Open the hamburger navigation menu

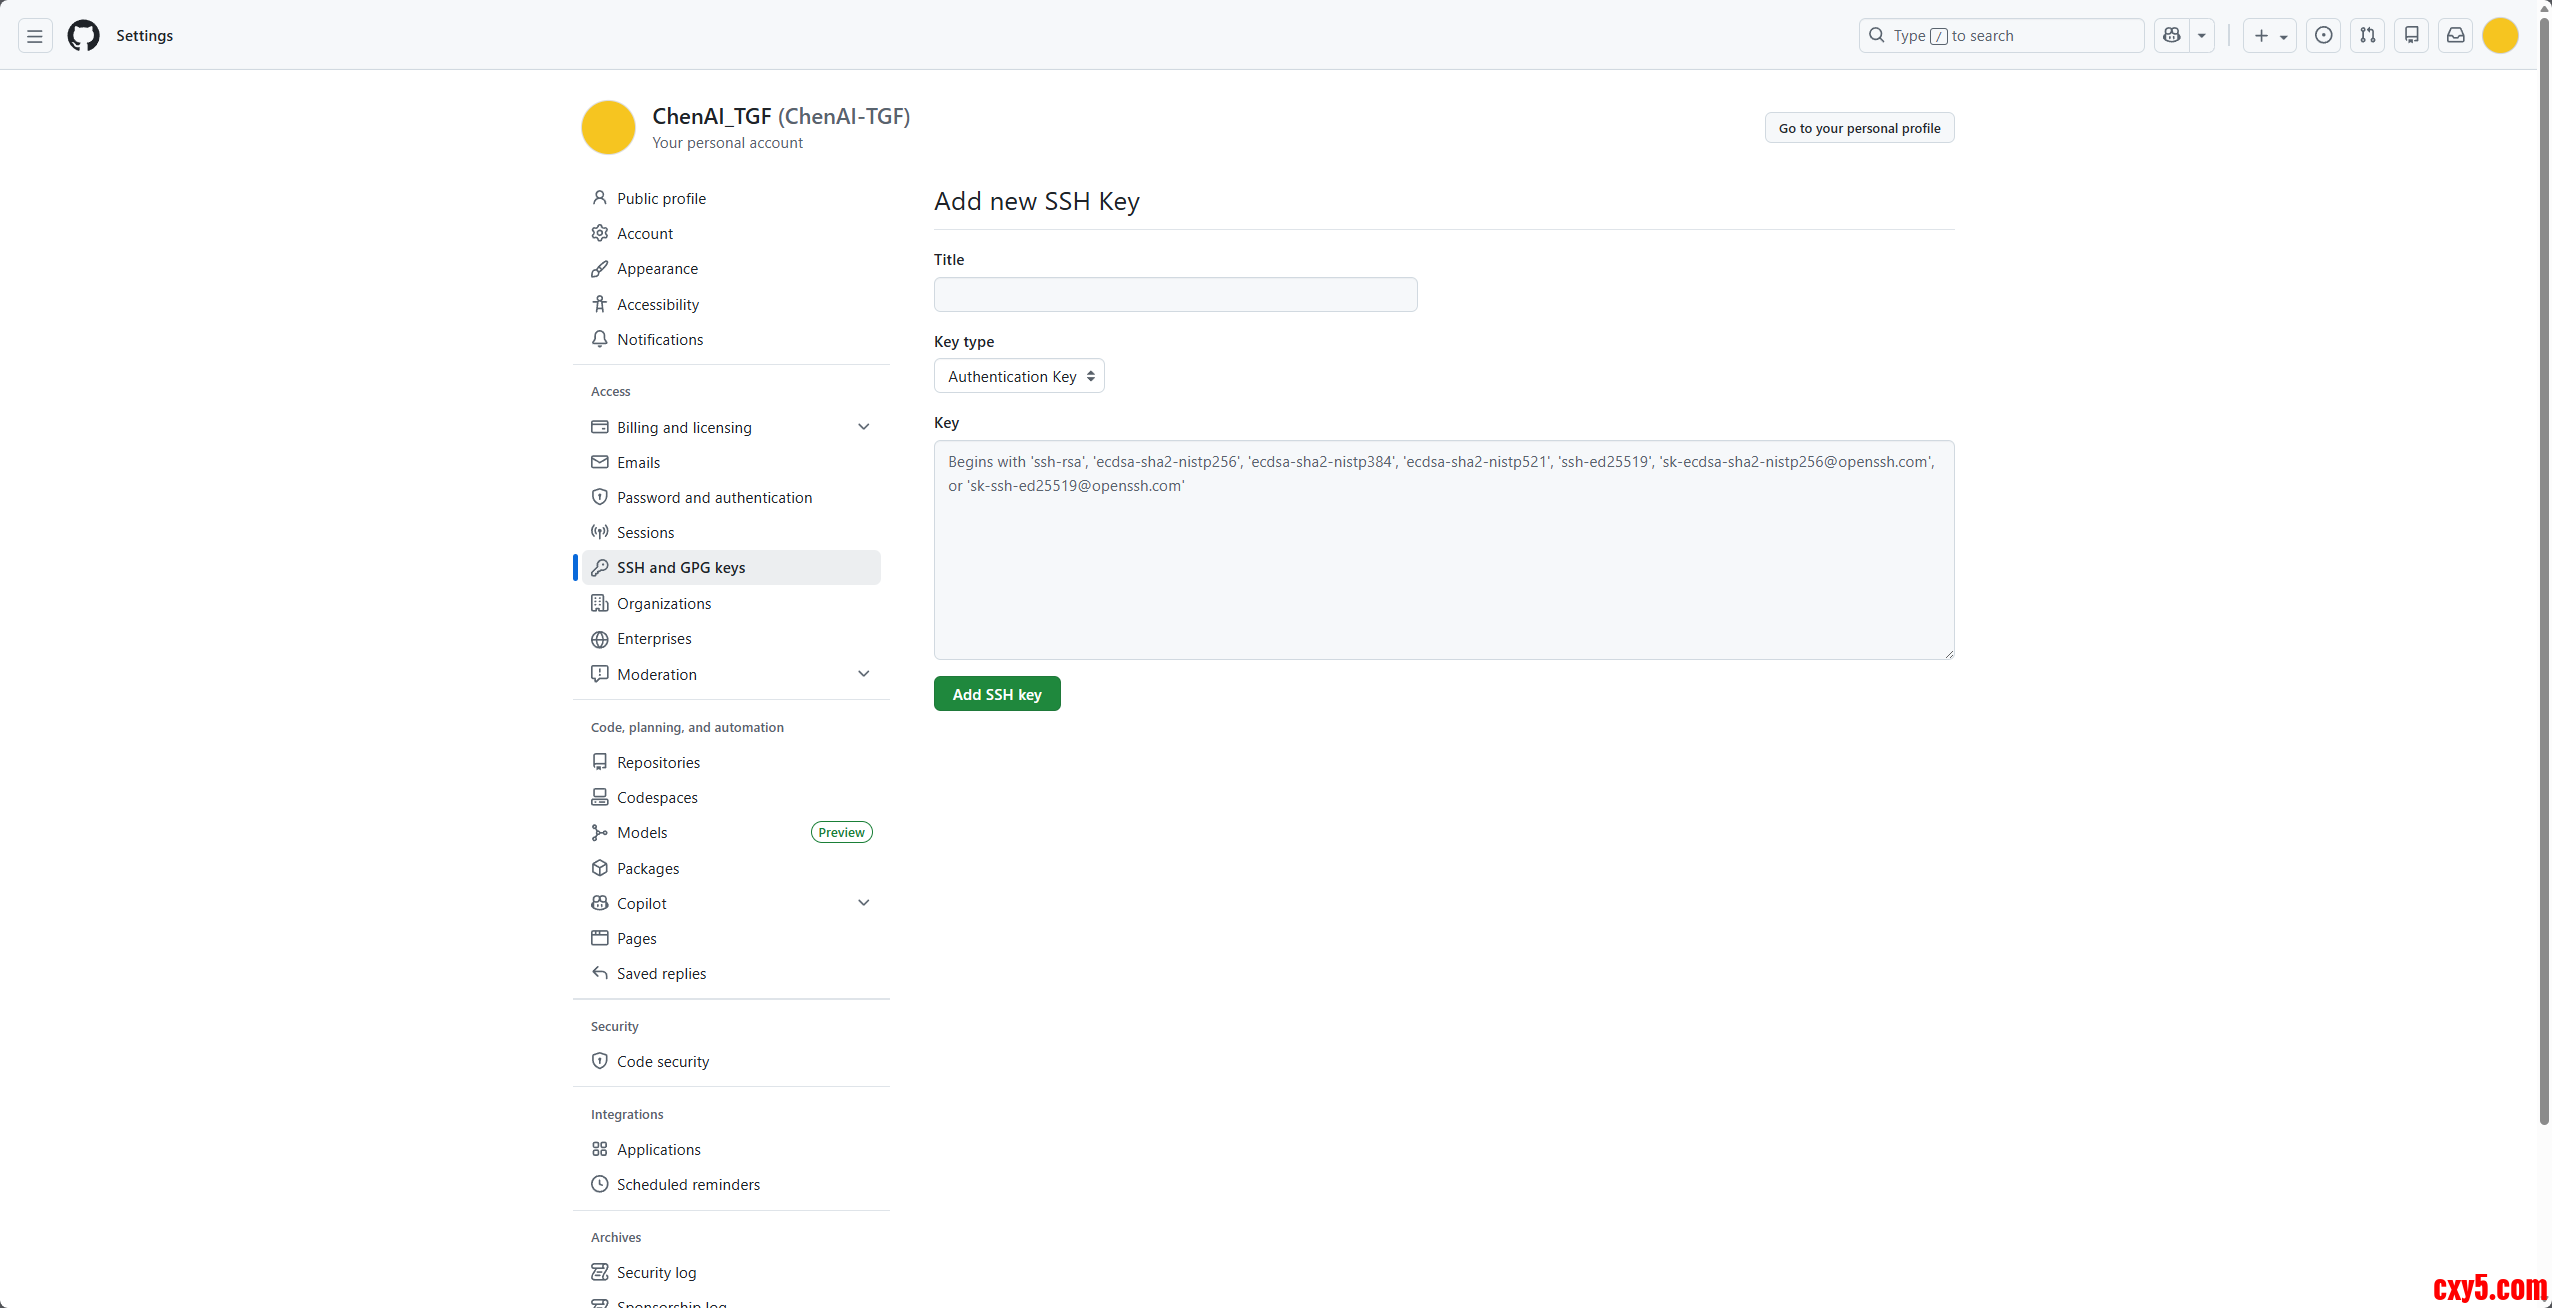35,36
